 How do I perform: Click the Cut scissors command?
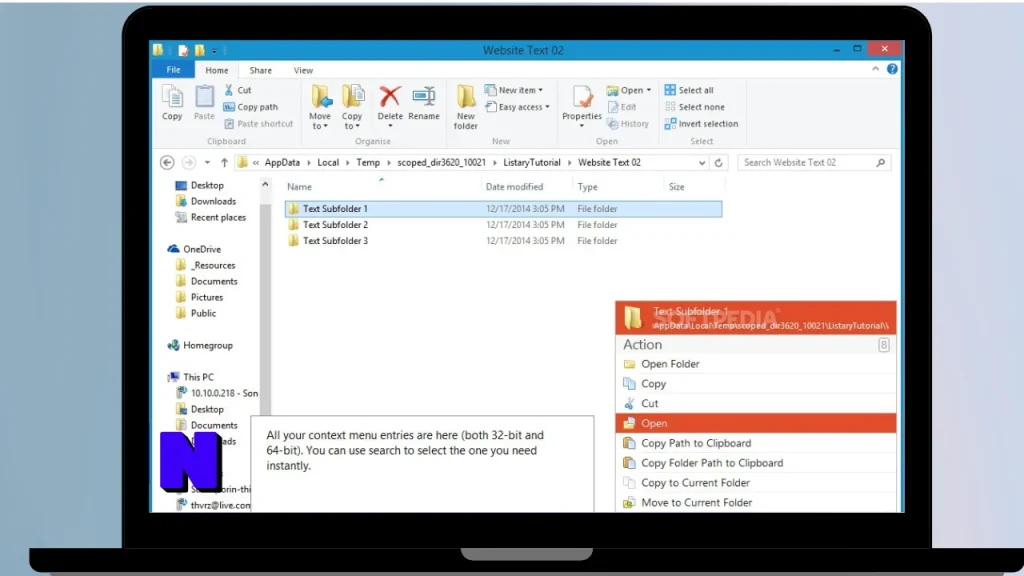pos(238,90)
